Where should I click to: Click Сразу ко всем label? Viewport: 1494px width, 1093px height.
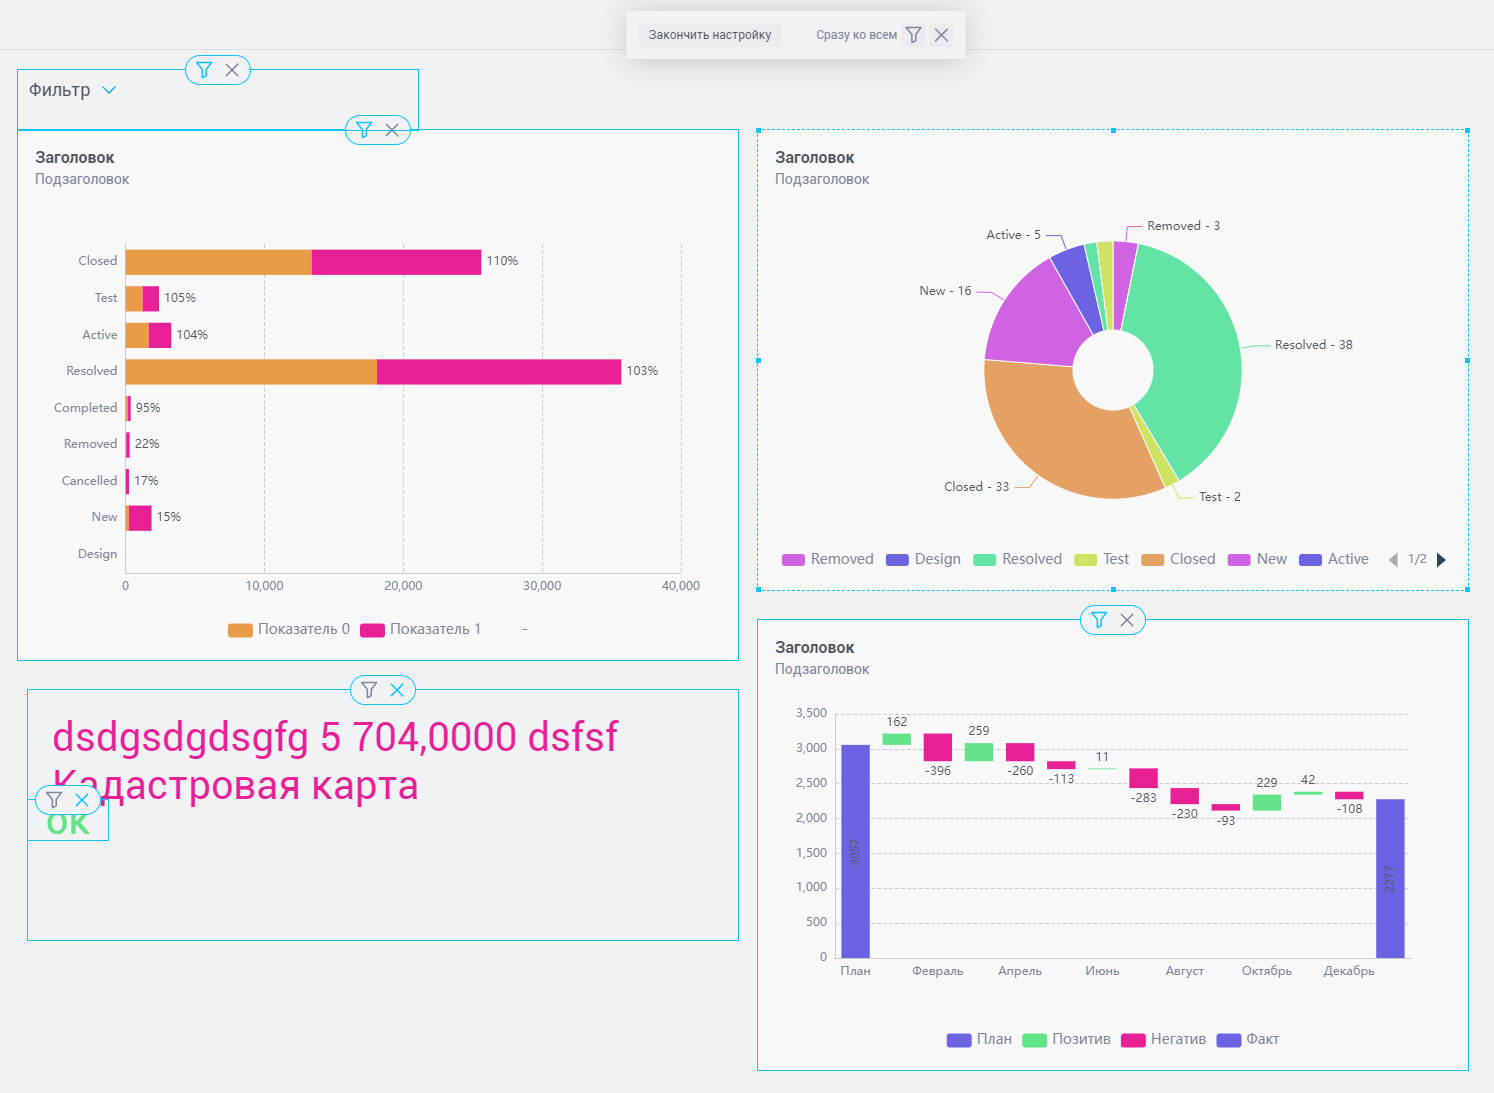point(856,35)
